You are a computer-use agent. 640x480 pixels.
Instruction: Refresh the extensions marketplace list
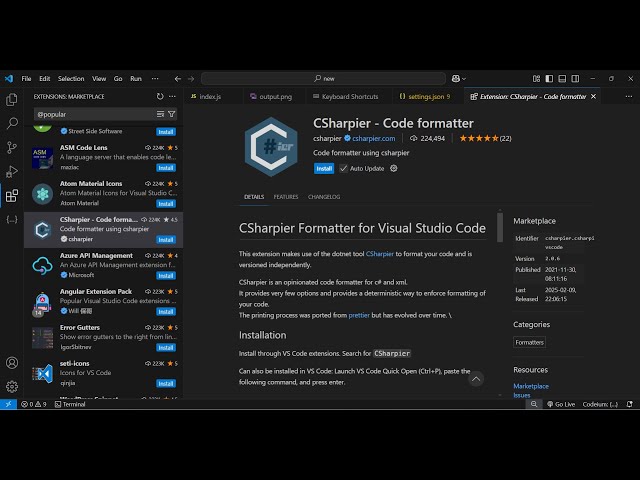[160, 96]
